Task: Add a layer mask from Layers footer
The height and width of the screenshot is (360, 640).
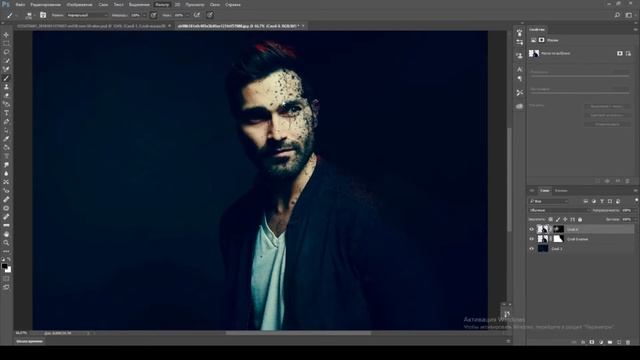Action: coord(592,342)
